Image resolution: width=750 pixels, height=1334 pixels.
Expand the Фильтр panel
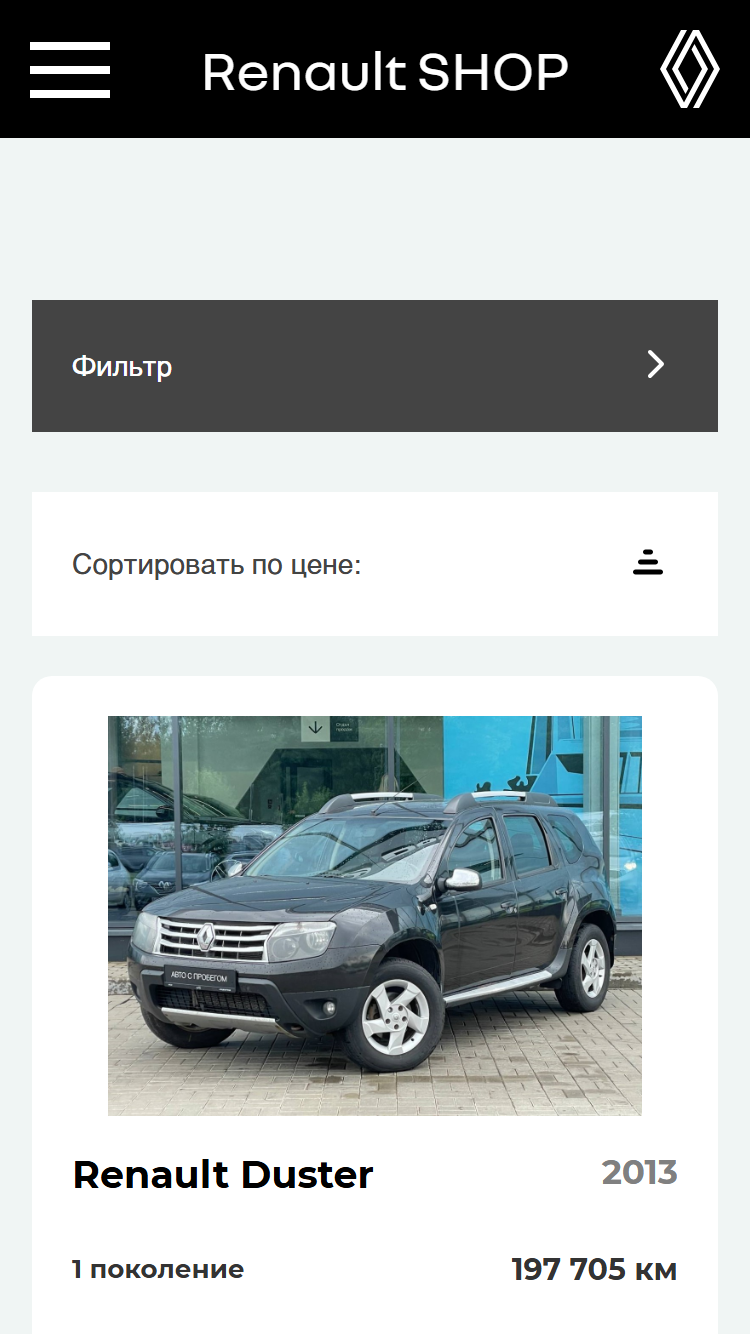pyautogui.click(x=375, y=366)
